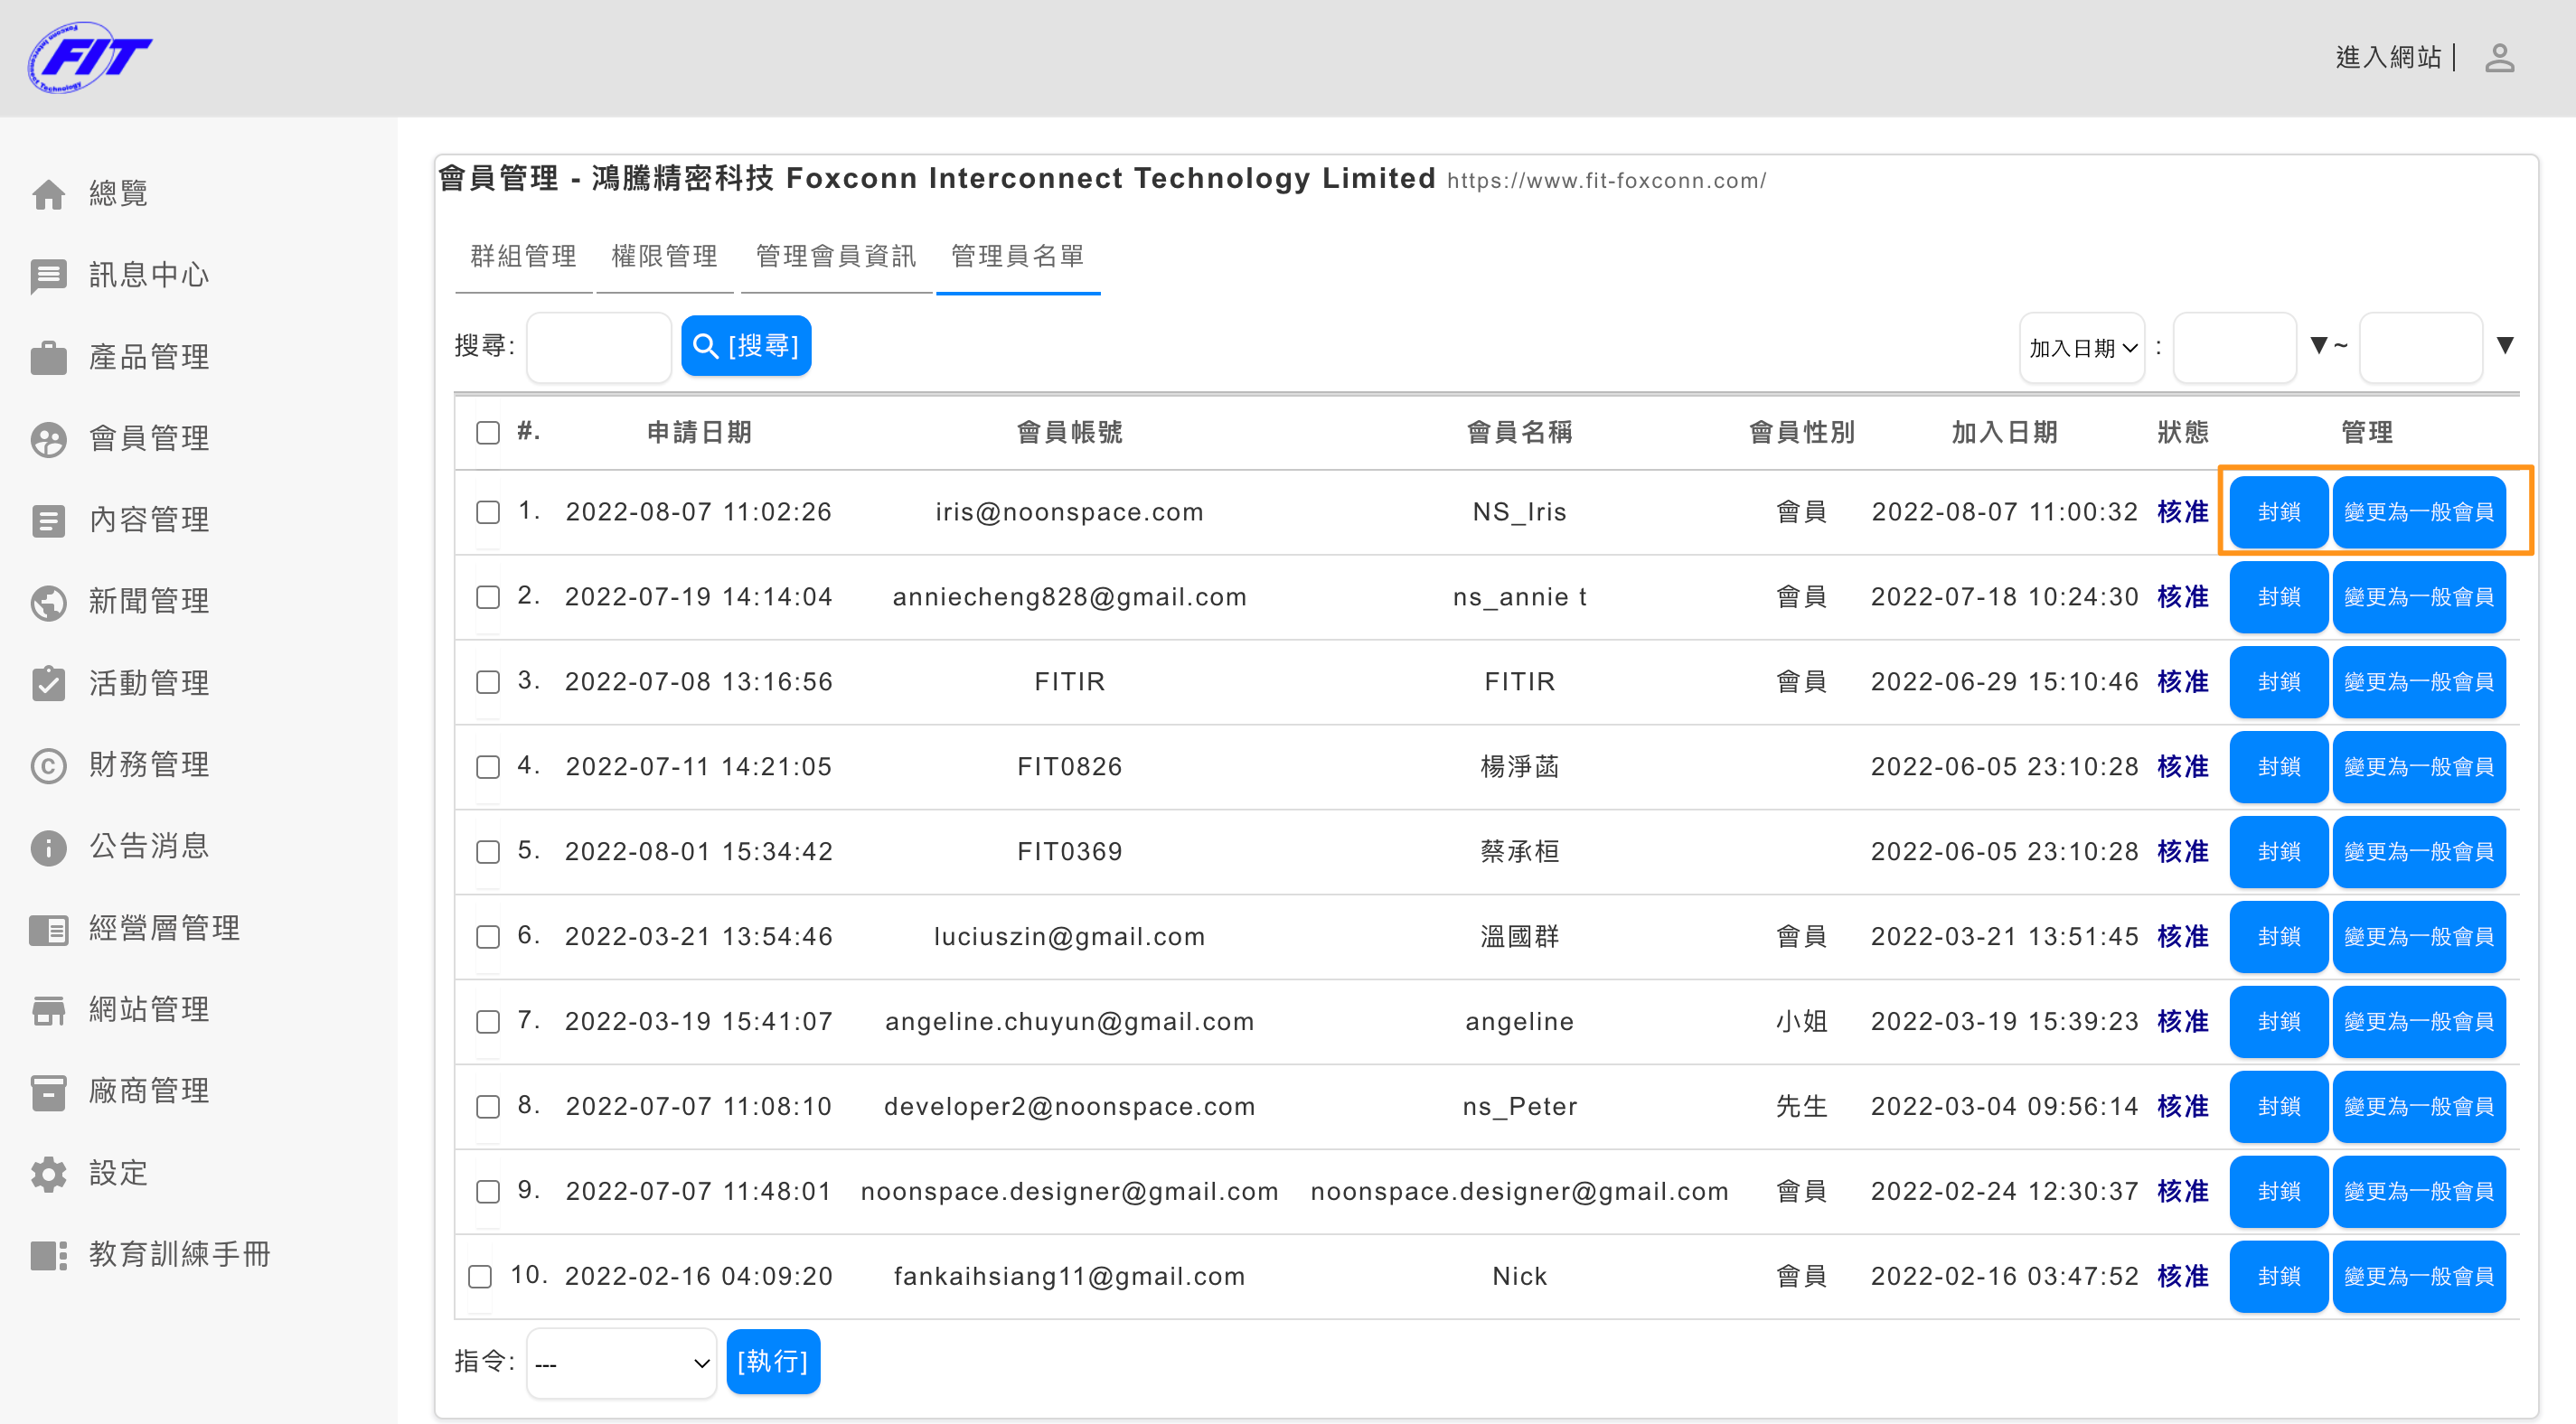Open 設定 in the sidebar
This screenshot has width=2576, height=1424.
click(x=119, y=1174)
